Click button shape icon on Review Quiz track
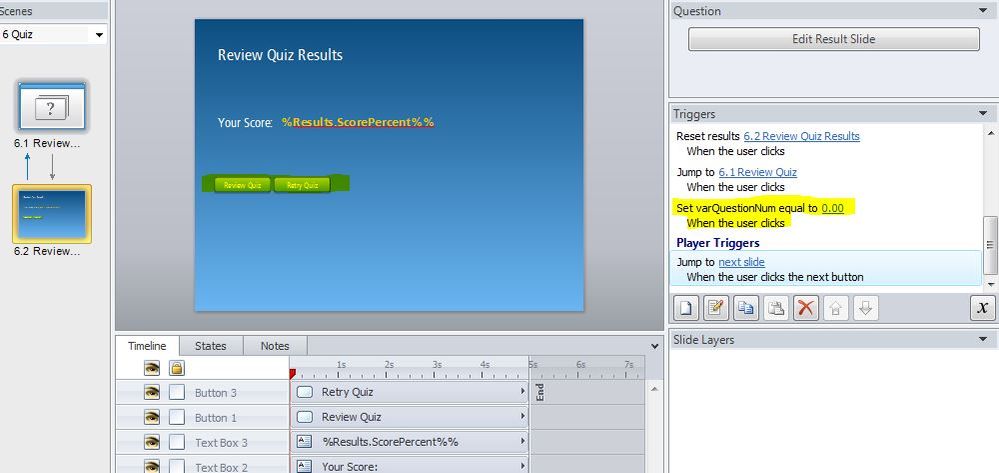 pyautogui.click(x=305, y=417)
